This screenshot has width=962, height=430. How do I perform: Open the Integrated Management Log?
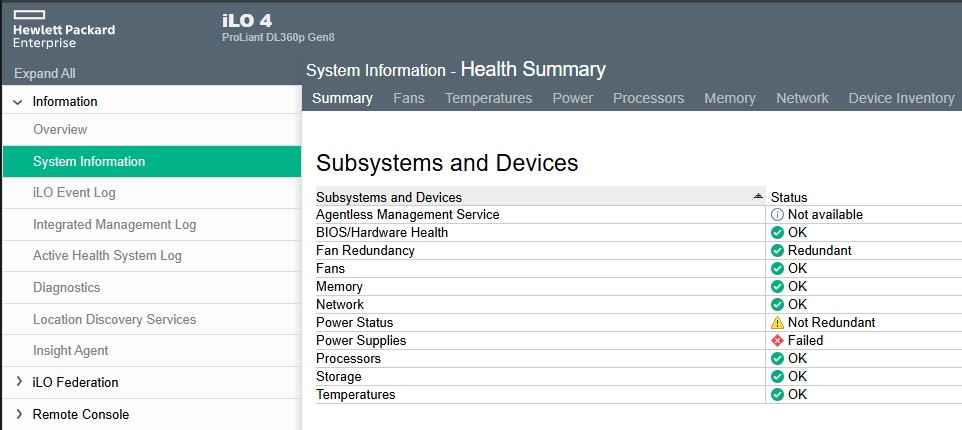[x=152, y=225]
